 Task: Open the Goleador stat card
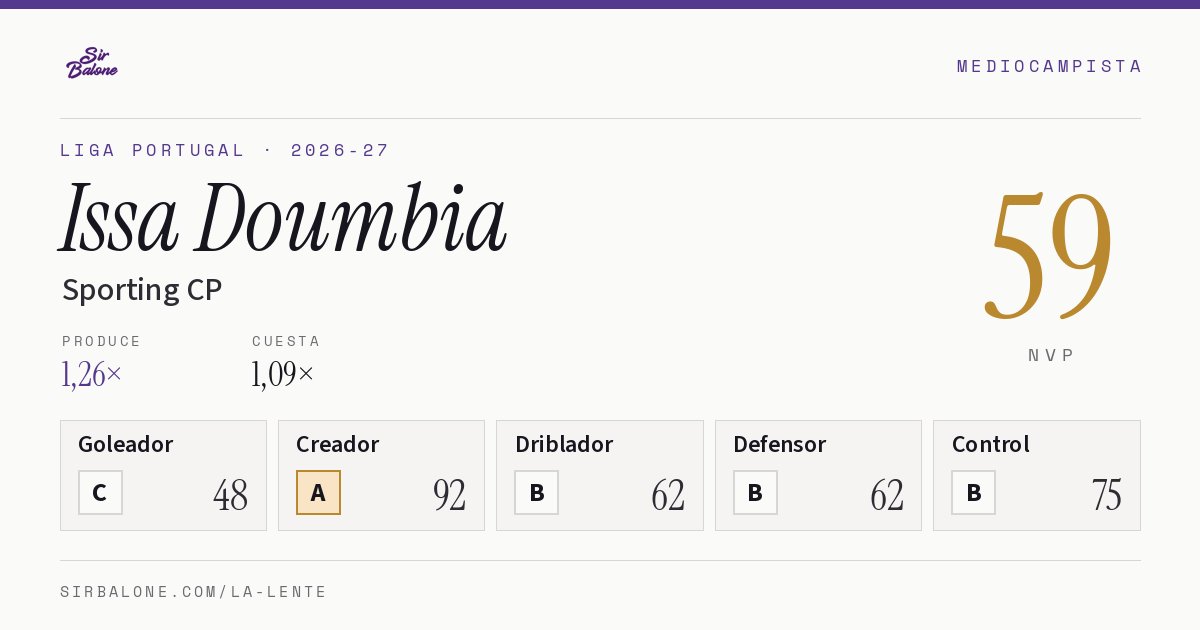point(163,475)
